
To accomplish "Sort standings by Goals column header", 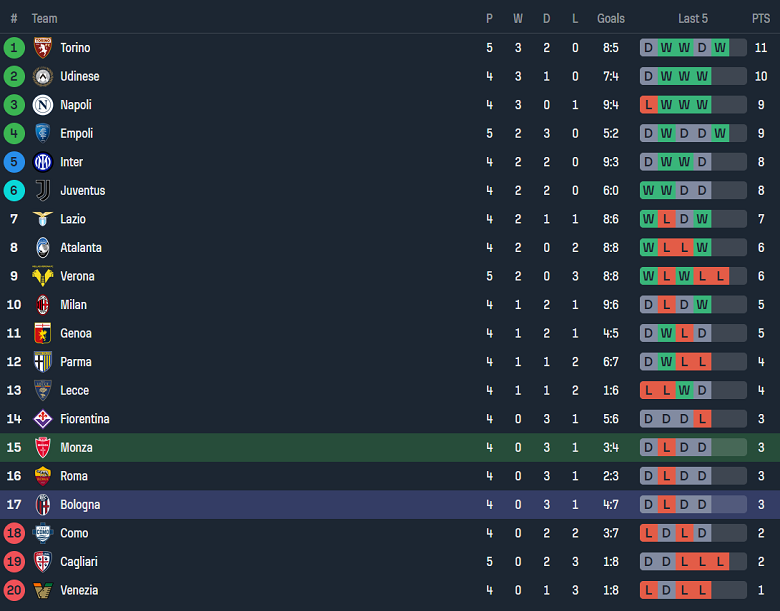I will coord(611,18).
